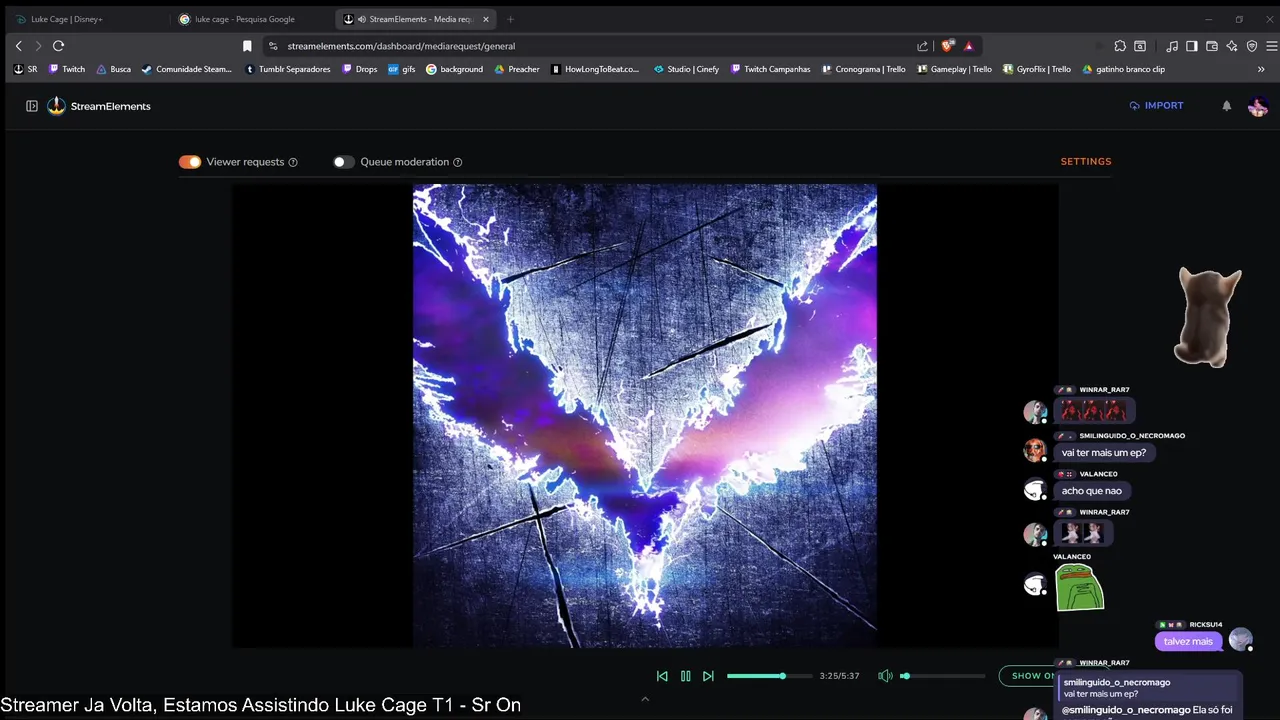Switch to the Luke Cage Disney+ tab
The height and width of the screenshot is (720, 1280).
click(87, 19)
